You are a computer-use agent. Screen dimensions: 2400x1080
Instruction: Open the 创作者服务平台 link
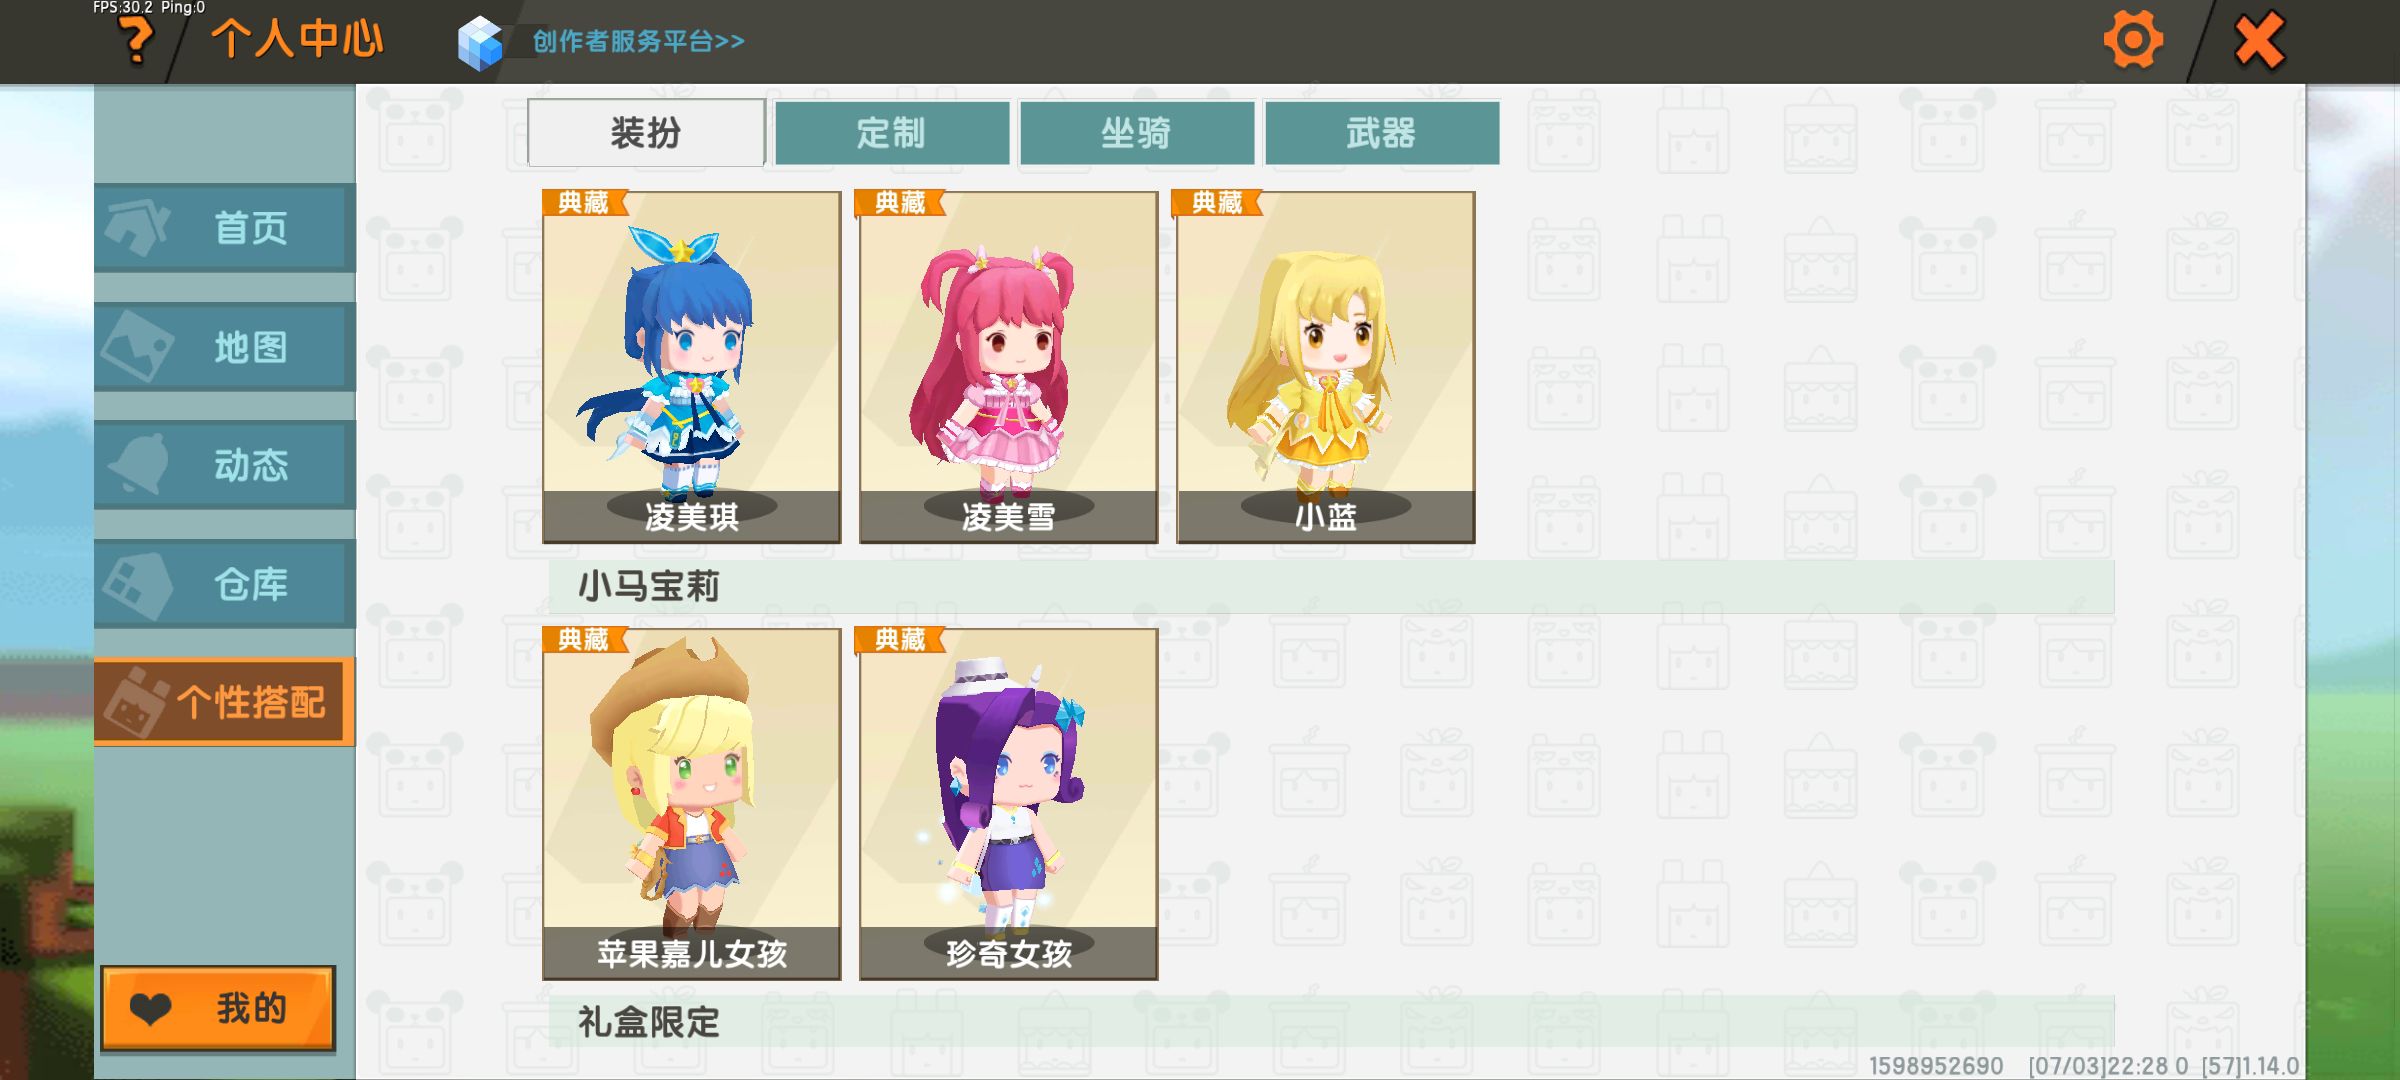click(x=638, y=41)
